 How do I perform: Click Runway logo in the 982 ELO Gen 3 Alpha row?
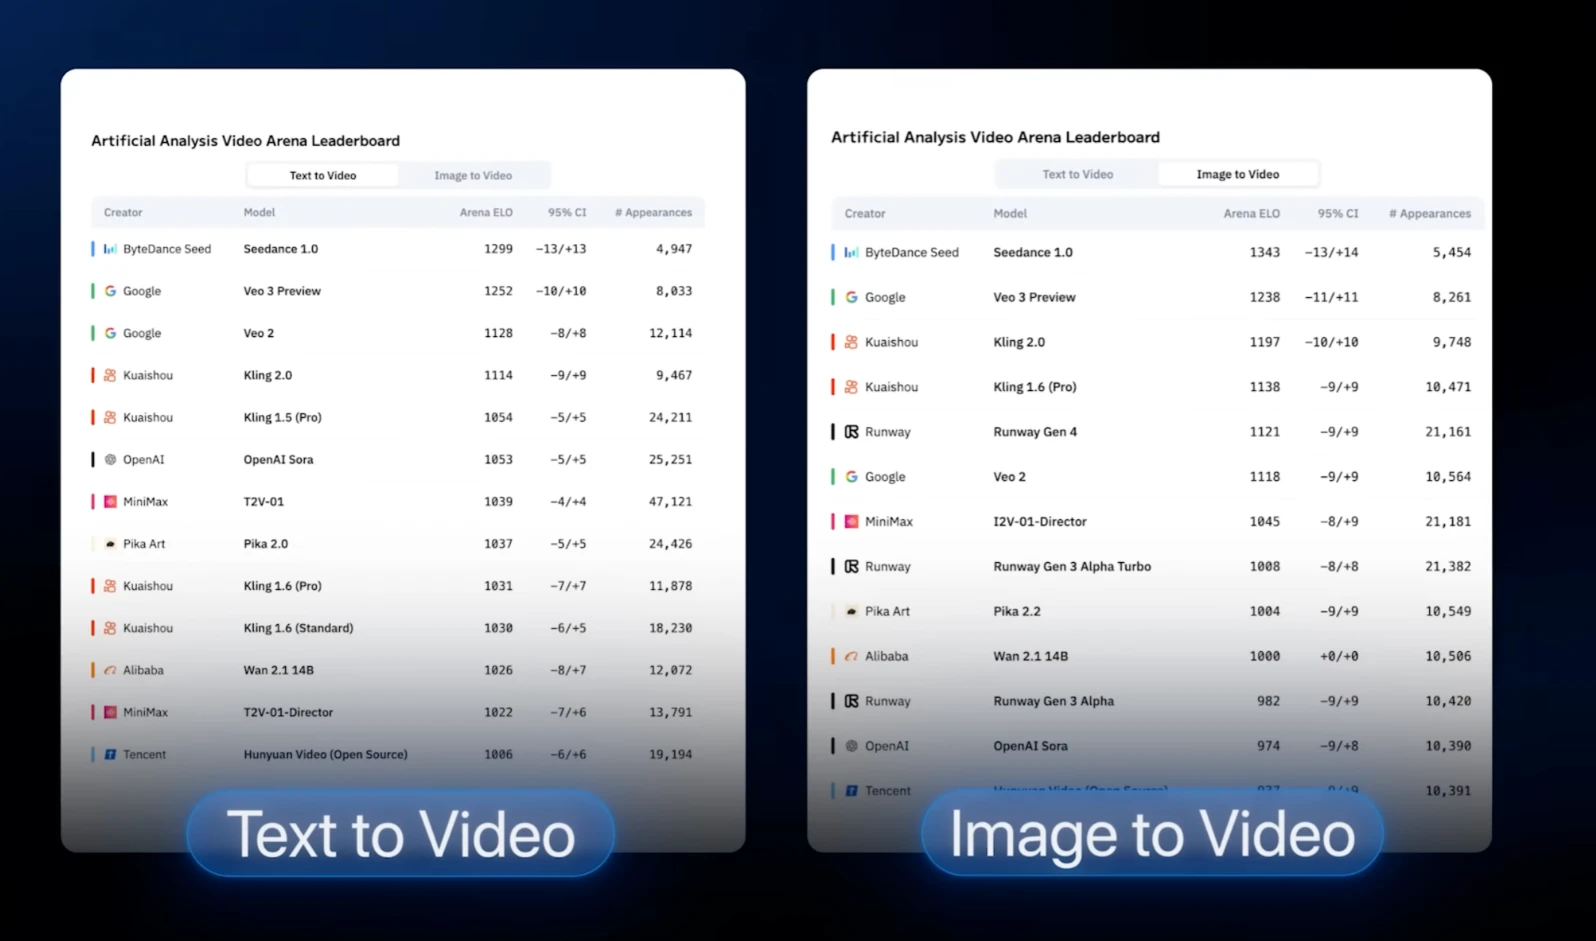tap(851, 701)
